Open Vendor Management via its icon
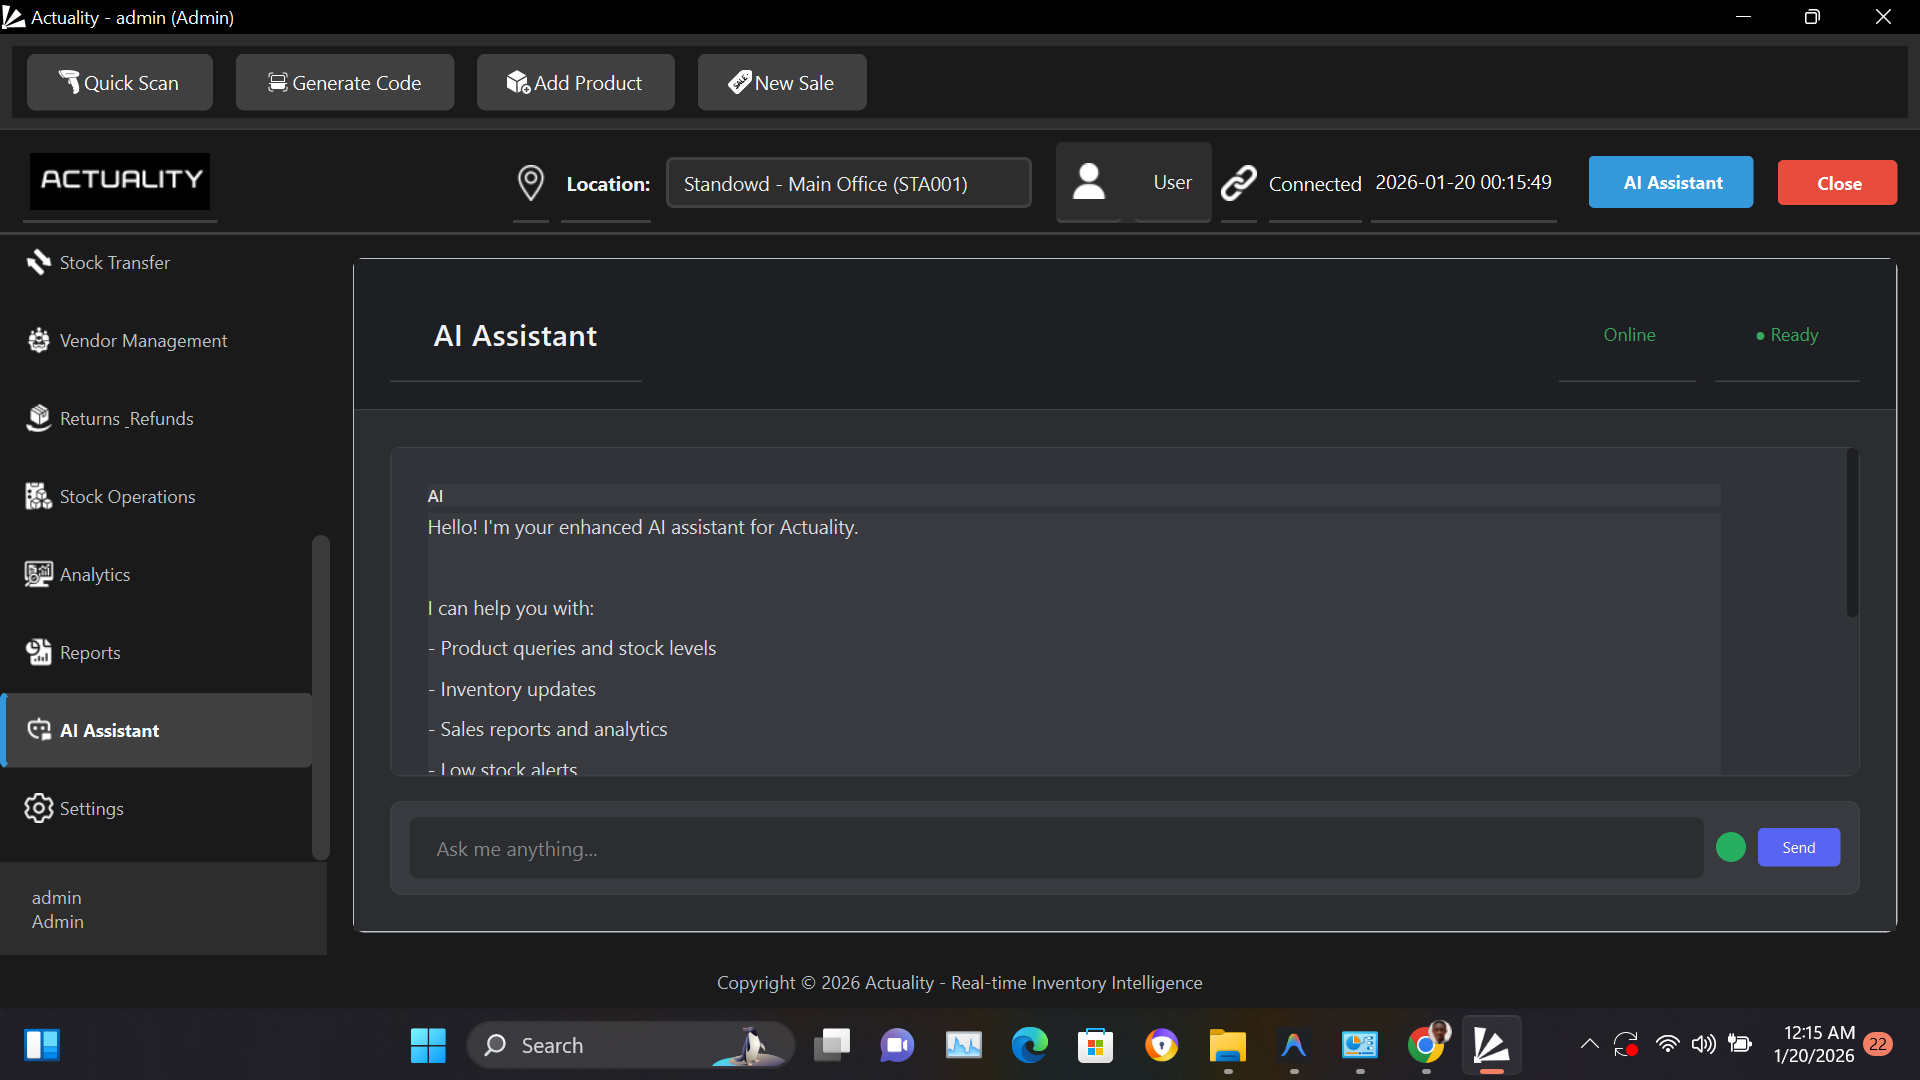 pos(38,341)
